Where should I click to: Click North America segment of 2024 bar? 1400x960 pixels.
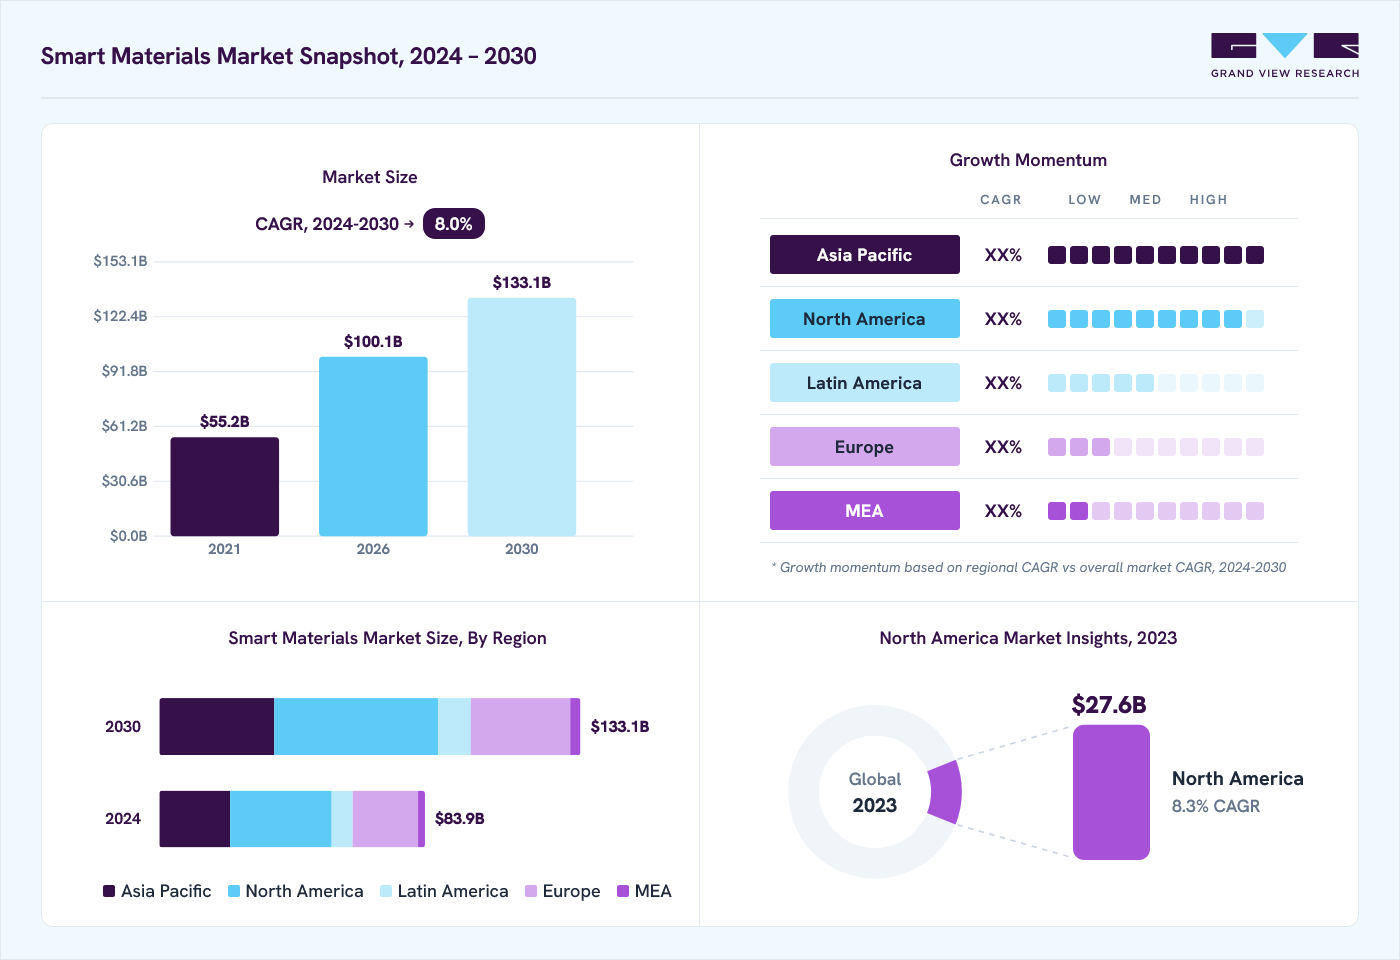(x=281, y=819)
